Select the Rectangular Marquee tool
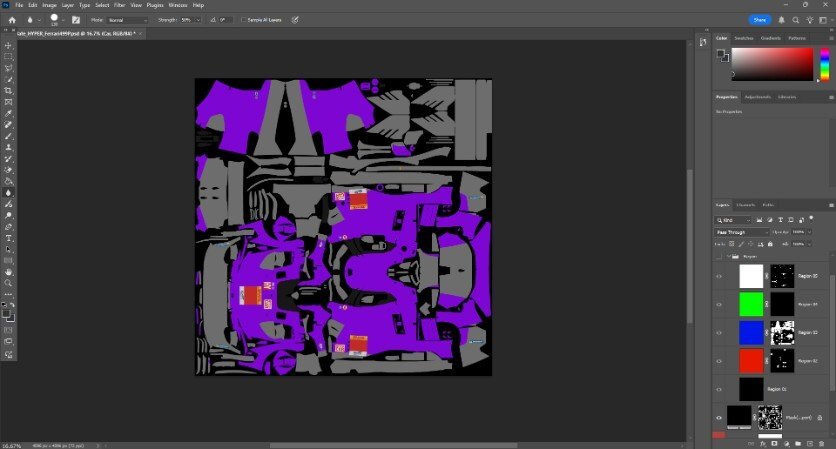Image resolution: width=836 pixels, height=449 pixels. pyautogui.click(x=9, y=57)
